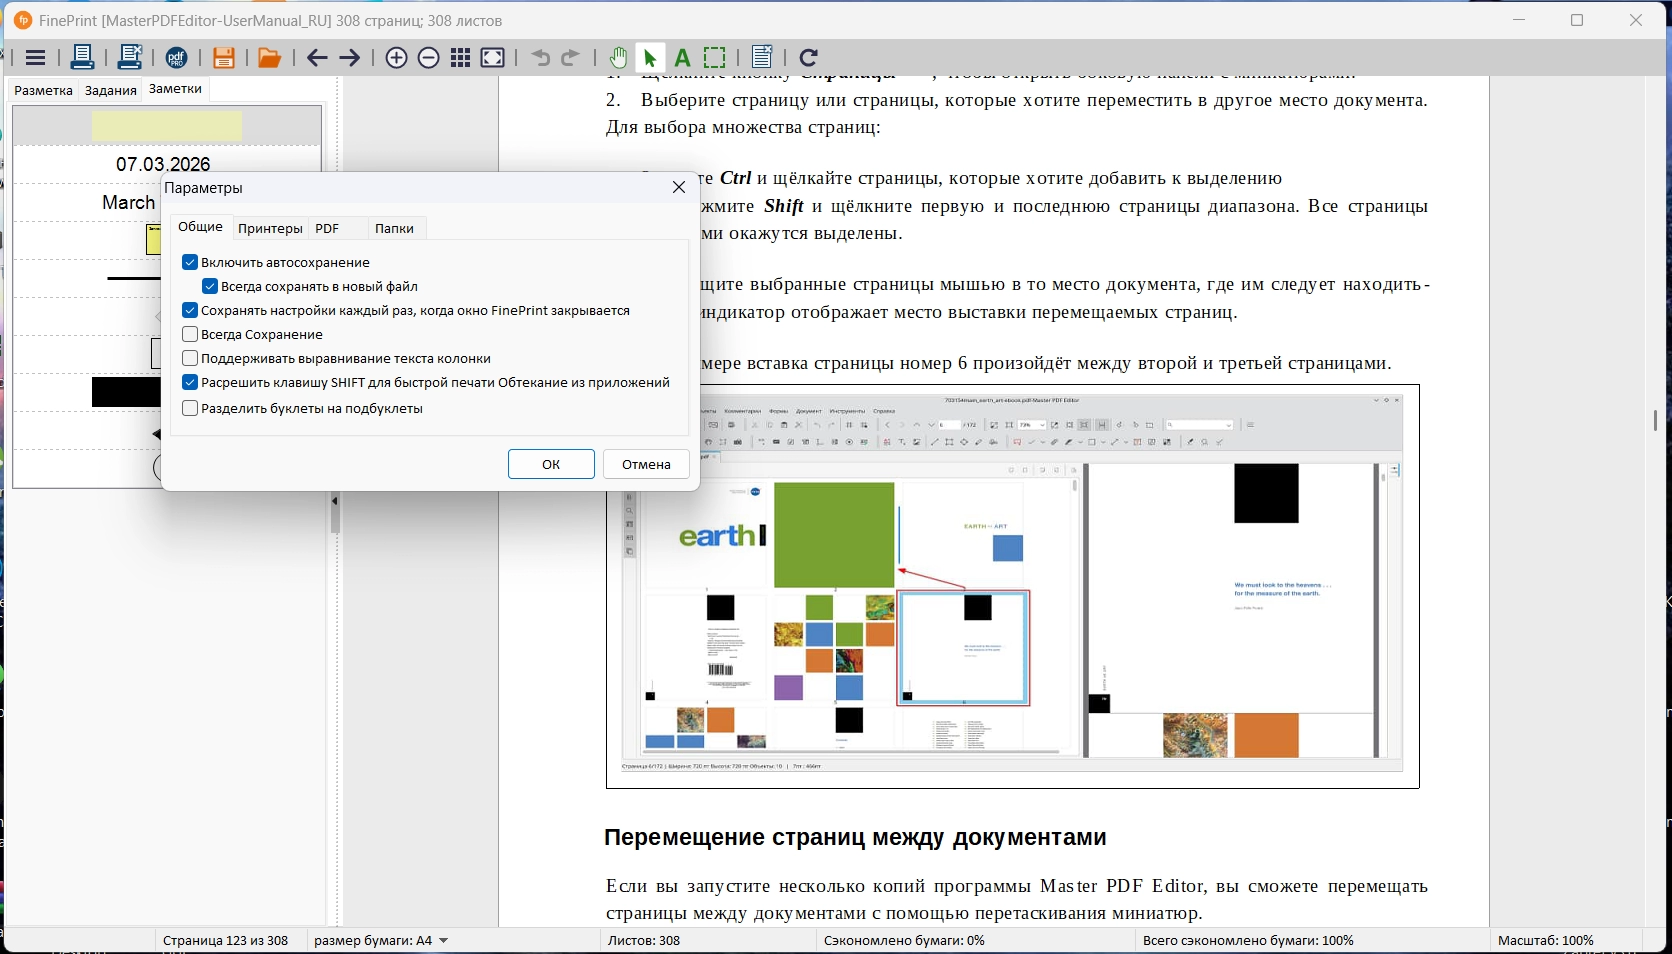This screenshot has width=1672, height=954.
Task: Confirm settings with OK button
Action: coord(551,464)
